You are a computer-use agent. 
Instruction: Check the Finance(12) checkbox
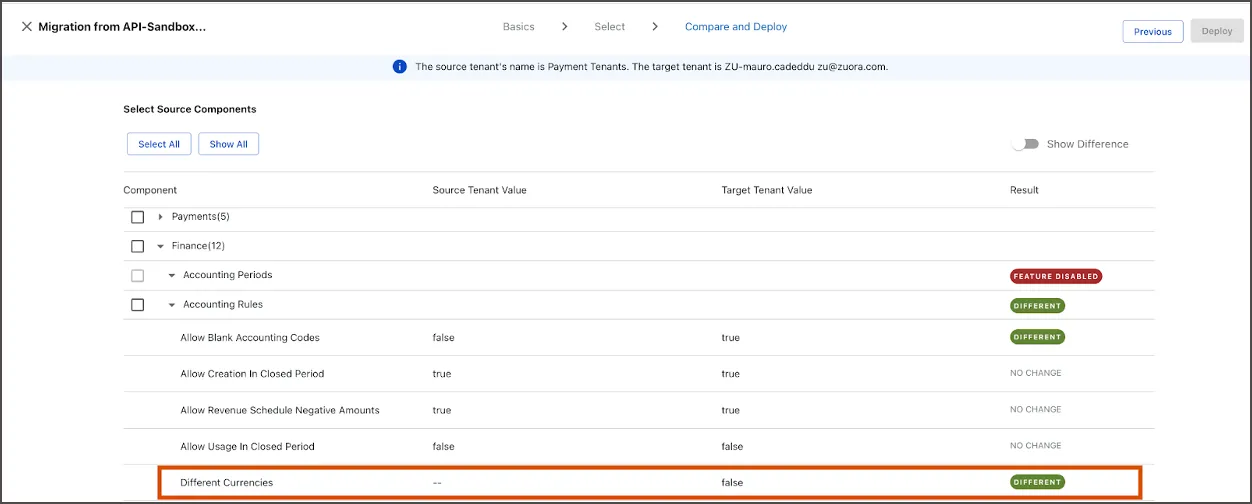click(x=138, y=246)
